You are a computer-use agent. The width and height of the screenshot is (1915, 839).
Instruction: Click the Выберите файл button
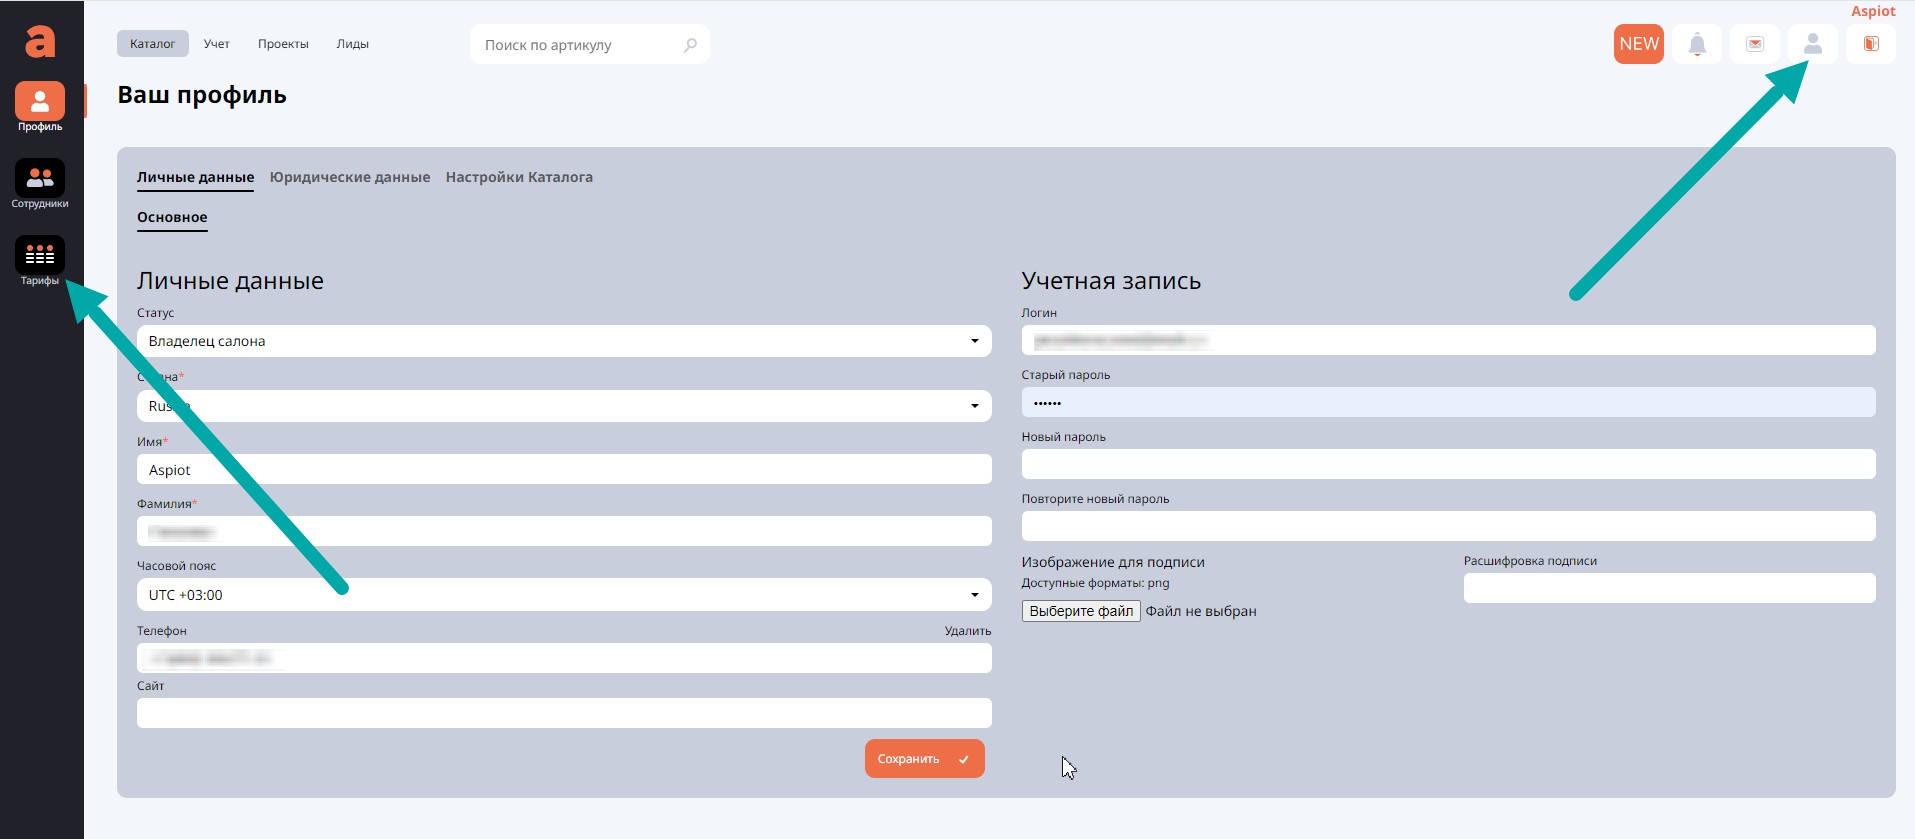pos(1080,611)
